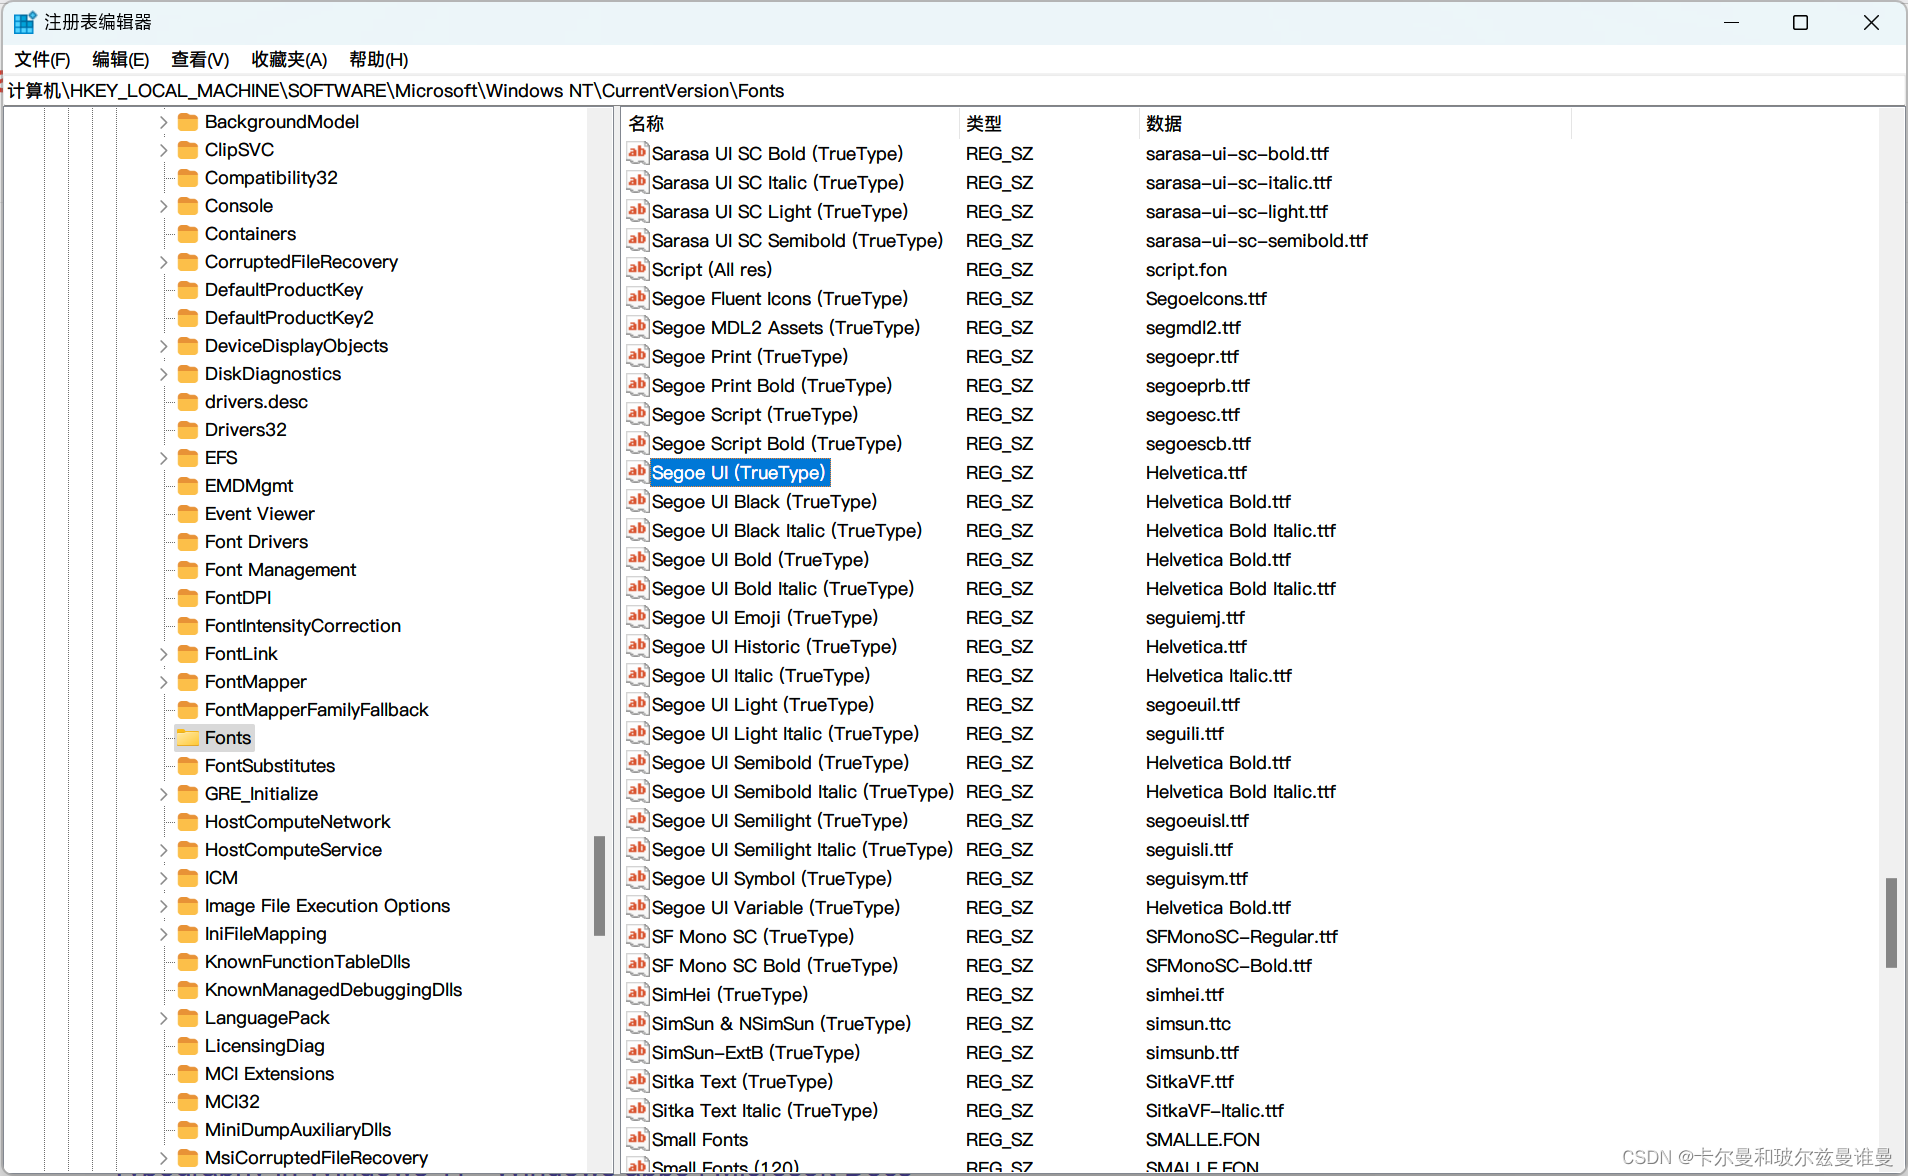Click the folder icon of MCI32
1908x1176 pixels.
point(188,1102)
